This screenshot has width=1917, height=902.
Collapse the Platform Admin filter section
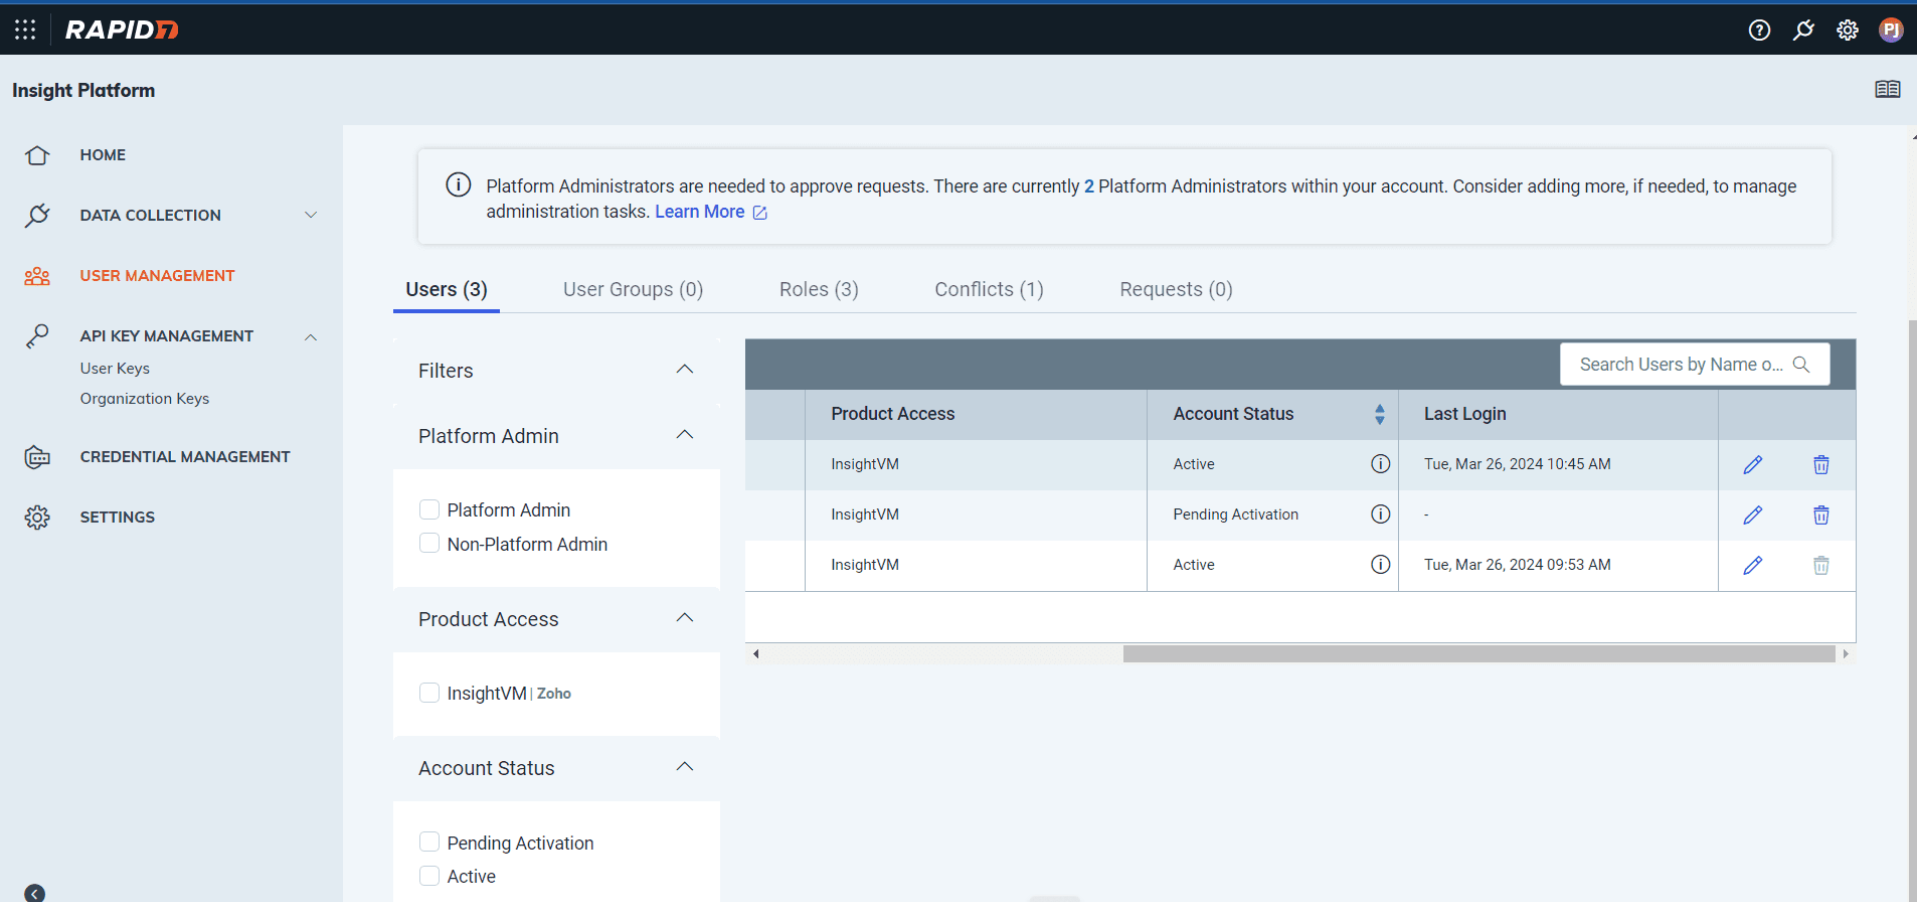coord(684,435)
